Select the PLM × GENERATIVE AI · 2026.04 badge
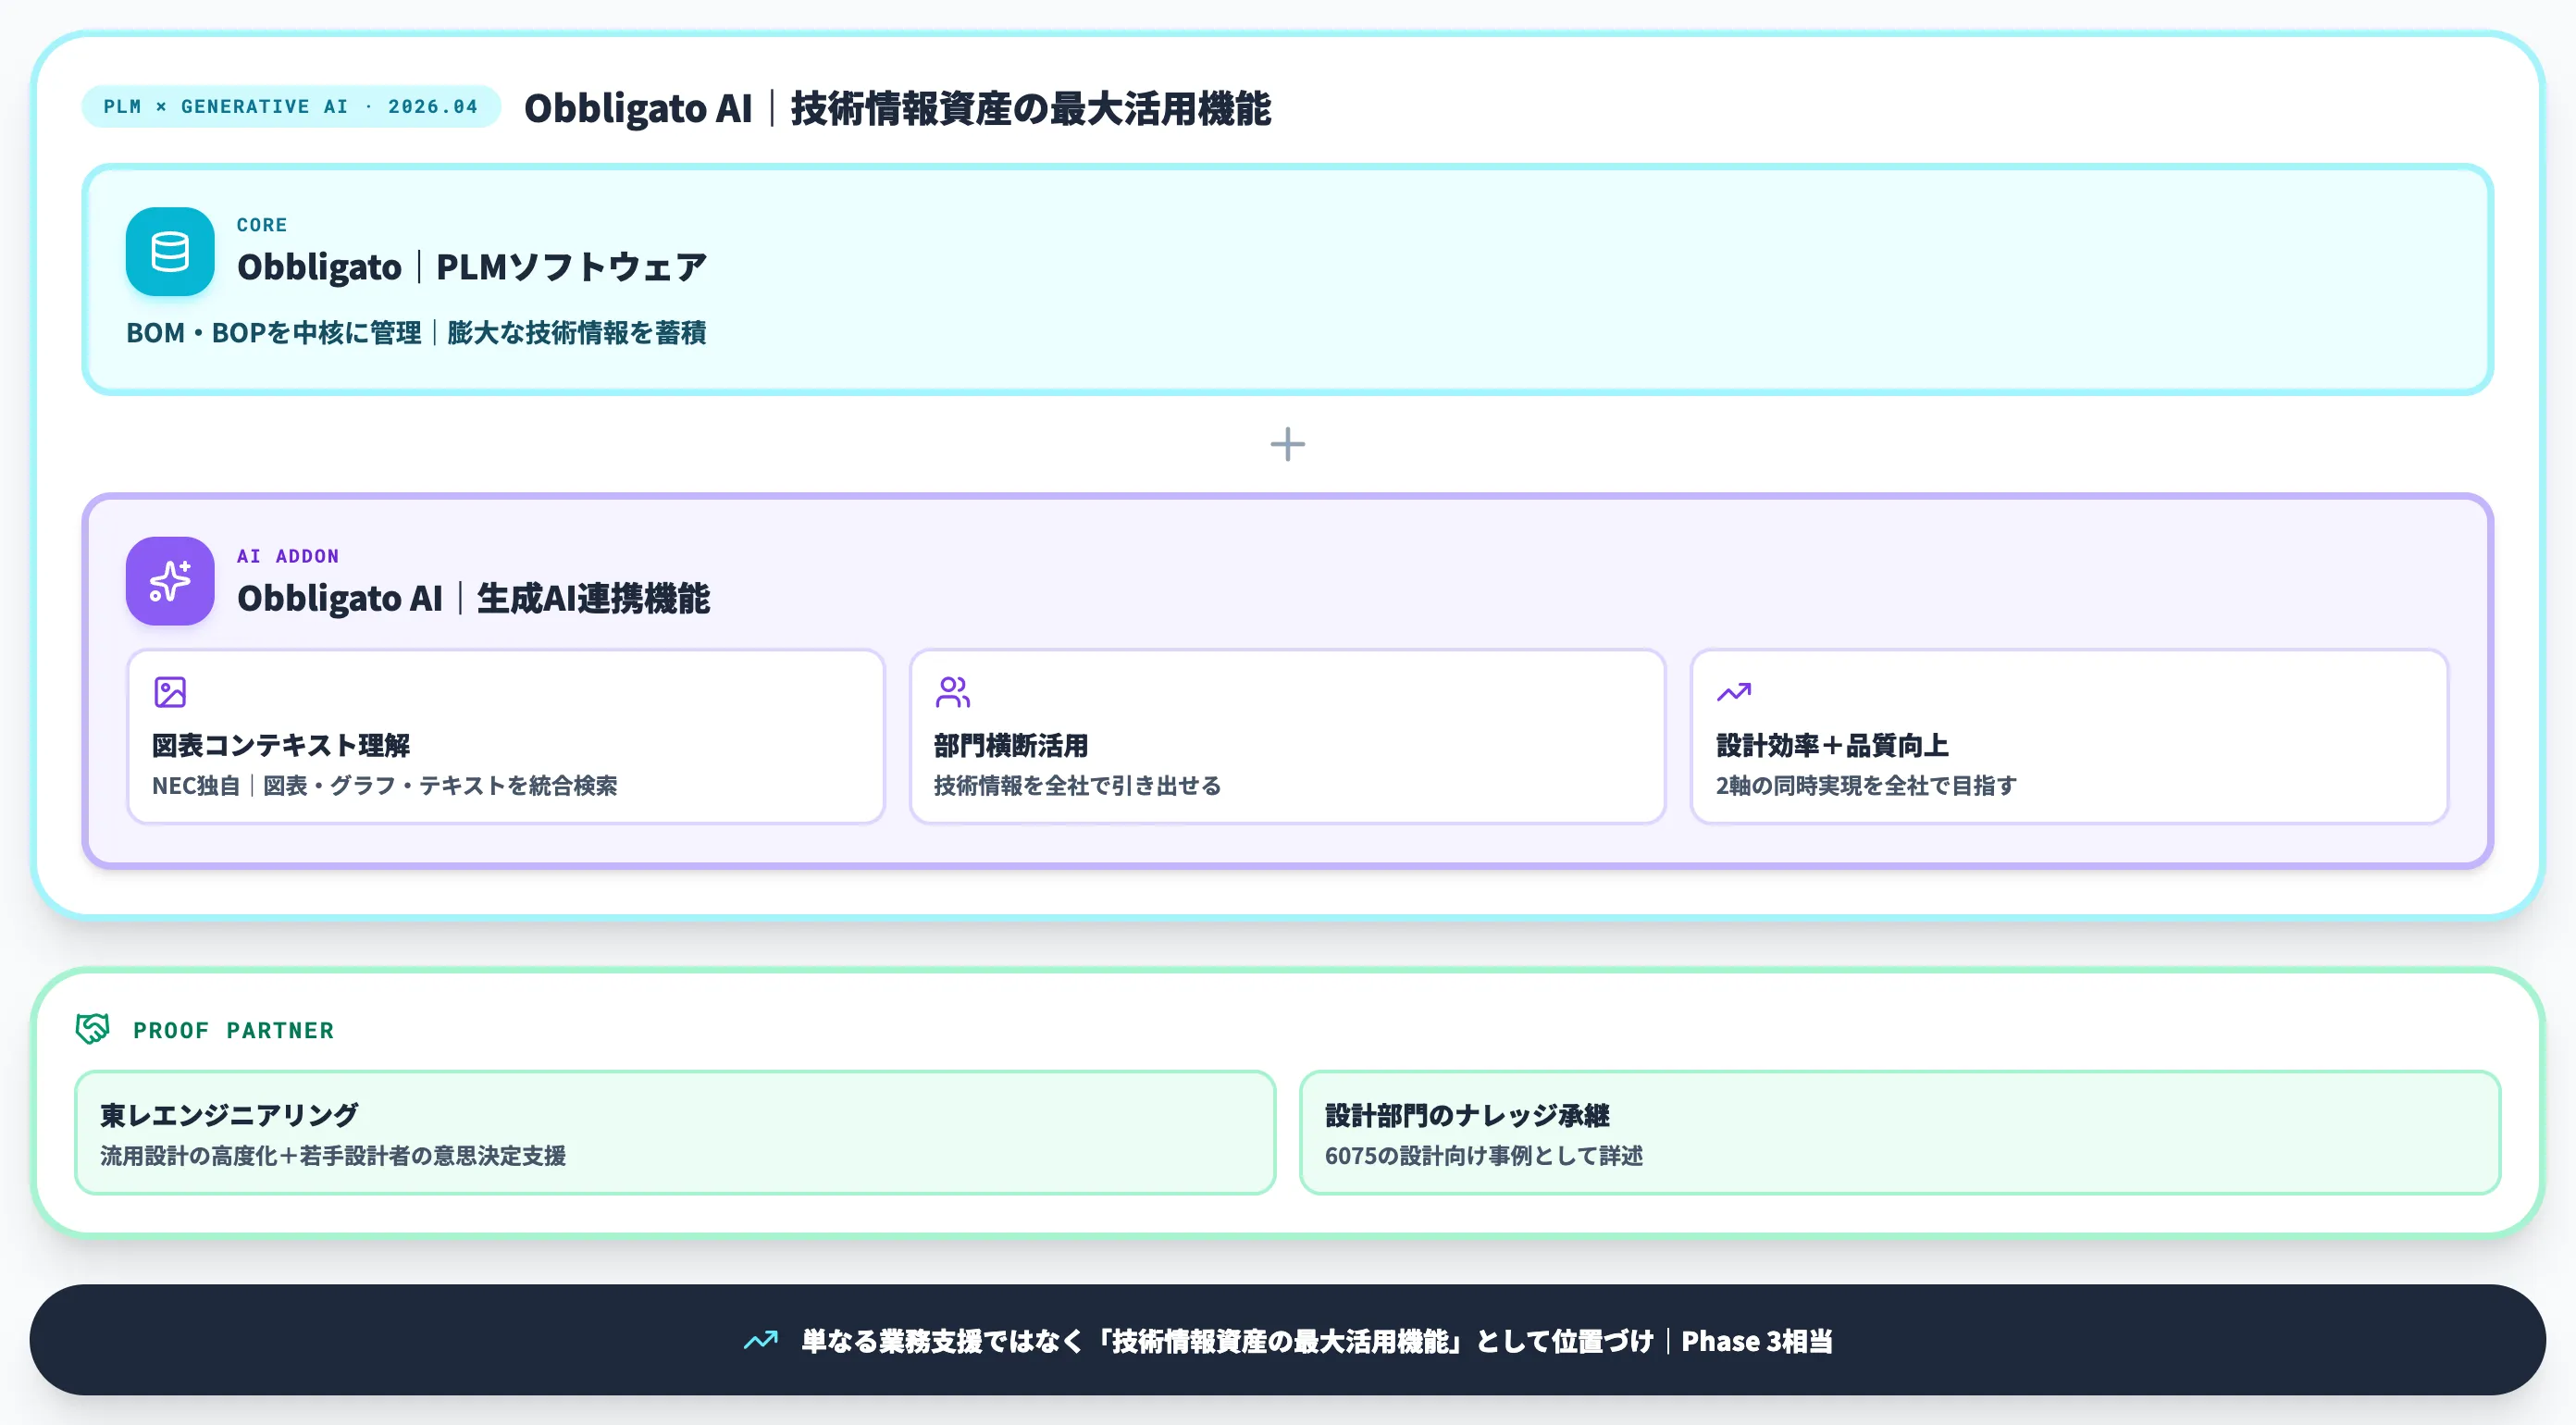This screenshot has width=2576, height=1425. pyautogui.click(x=291, y=106)
